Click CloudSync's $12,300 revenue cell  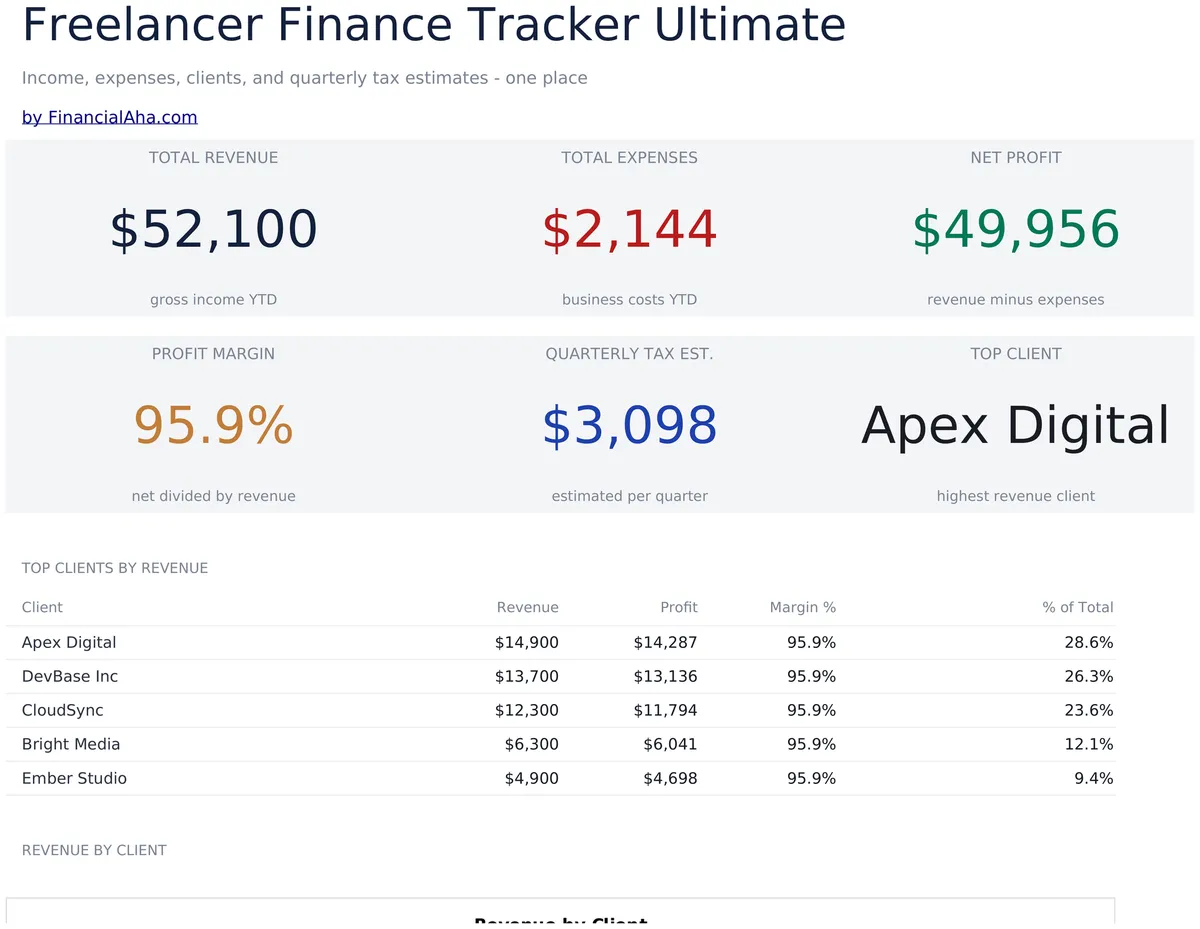click(527, 711)
